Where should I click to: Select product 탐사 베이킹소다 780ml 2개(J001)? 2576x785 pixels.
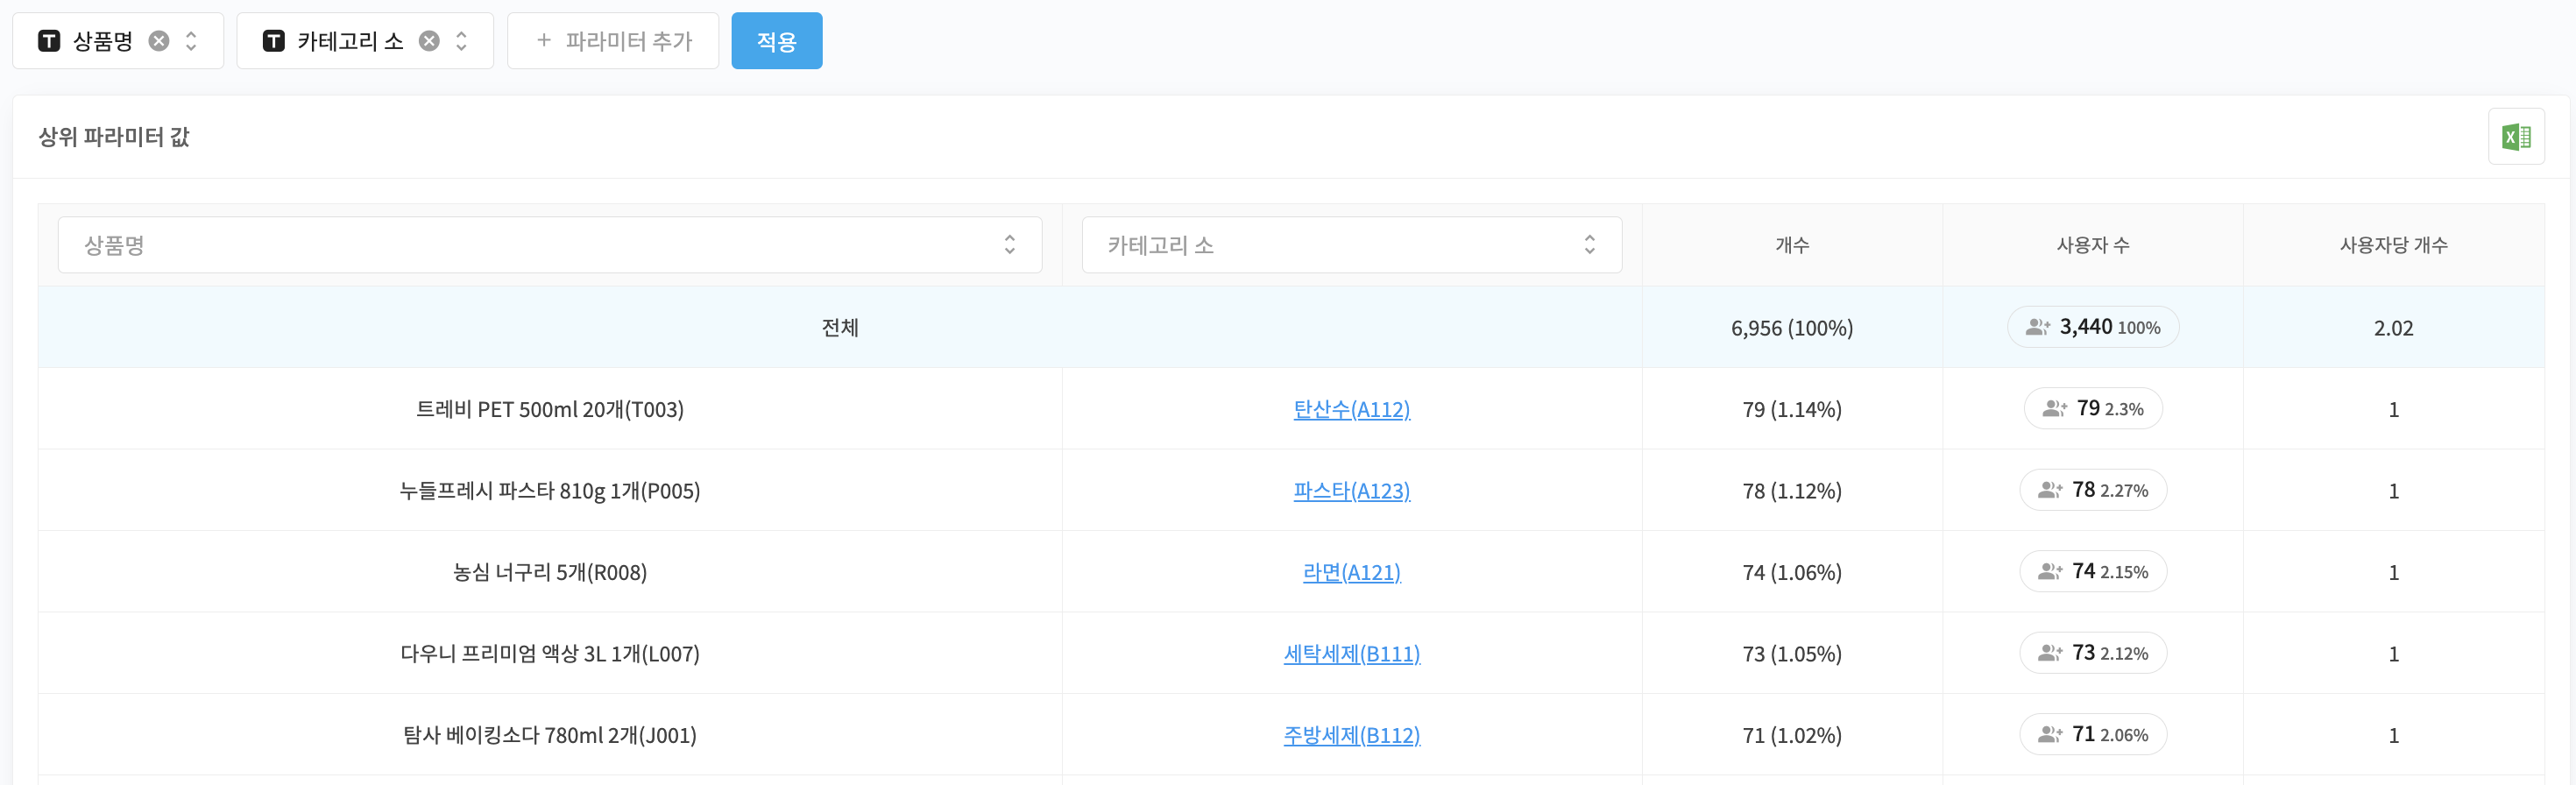(x=550, y=735)
